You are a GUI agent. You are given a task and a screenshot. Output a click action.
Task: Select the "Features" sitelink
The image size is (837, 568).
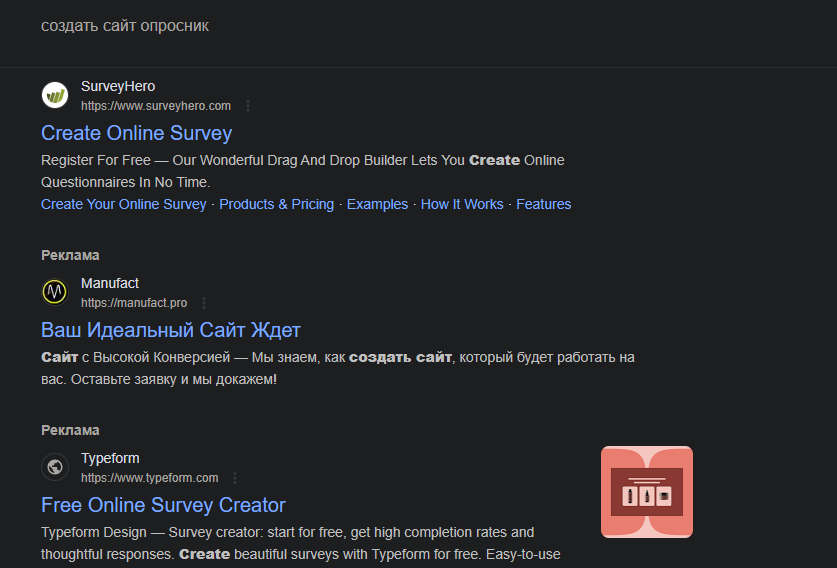543,204
